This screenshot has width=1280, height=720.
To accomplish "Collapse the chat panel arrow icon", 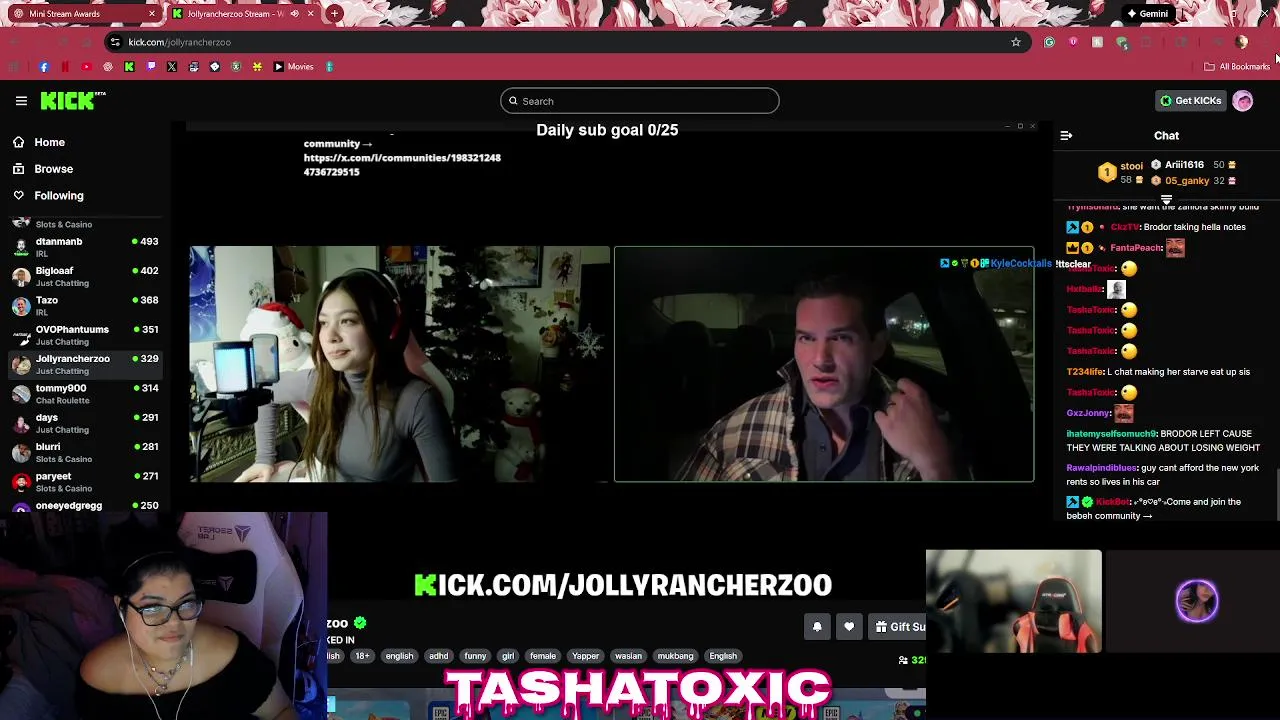I will coord(1066,136).
